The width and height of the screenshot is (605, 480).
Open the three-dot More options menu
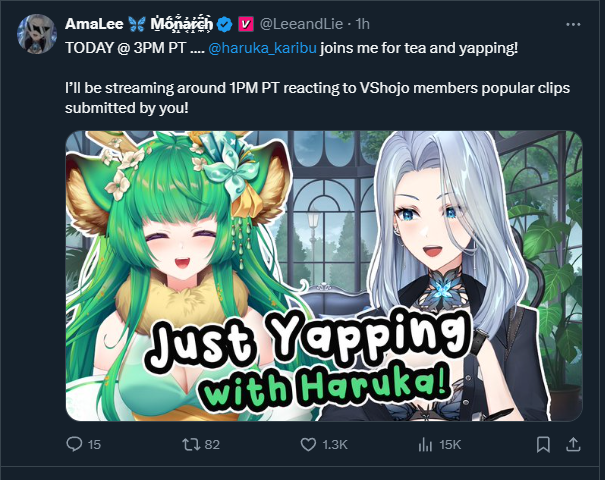573,24
